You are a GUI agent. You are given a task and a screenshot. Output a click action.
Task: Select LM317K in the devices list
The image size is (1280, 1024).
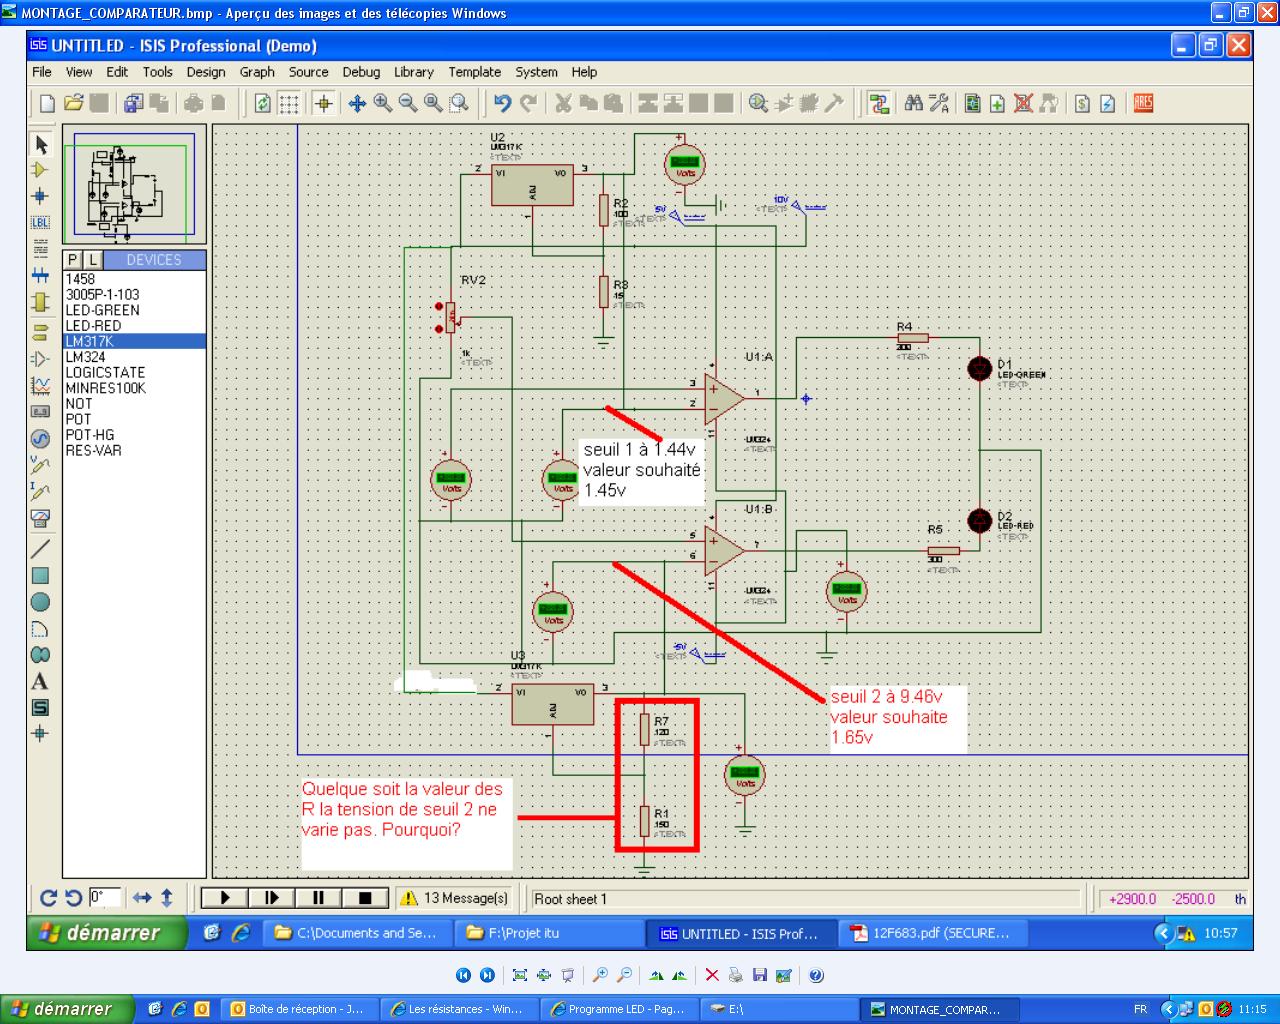coord(134,342)
